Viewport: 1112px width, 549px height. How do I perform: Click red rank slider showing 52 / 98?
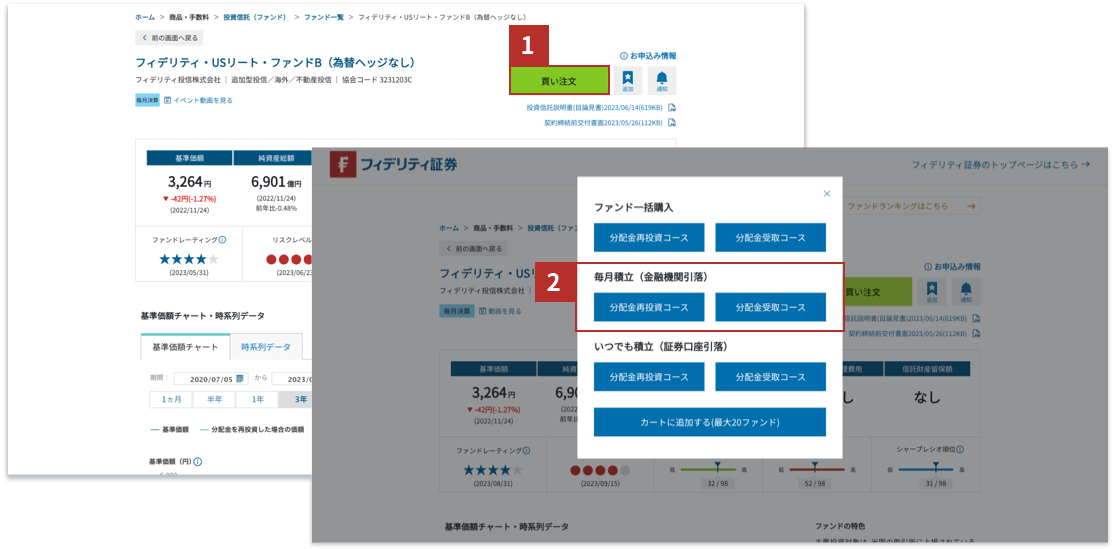point(816,470)
